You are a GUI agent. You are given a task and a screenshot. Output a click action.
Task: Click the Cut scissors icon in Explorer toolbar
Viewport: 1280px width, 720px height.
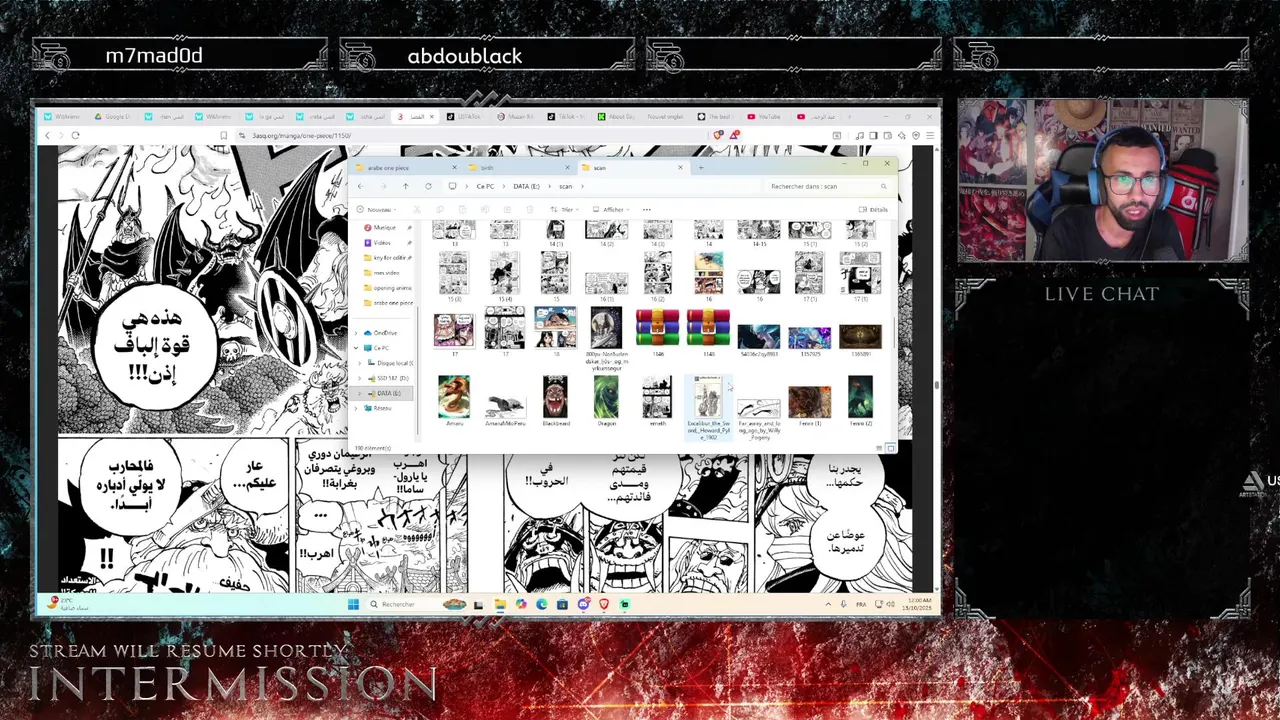[417, 210]
